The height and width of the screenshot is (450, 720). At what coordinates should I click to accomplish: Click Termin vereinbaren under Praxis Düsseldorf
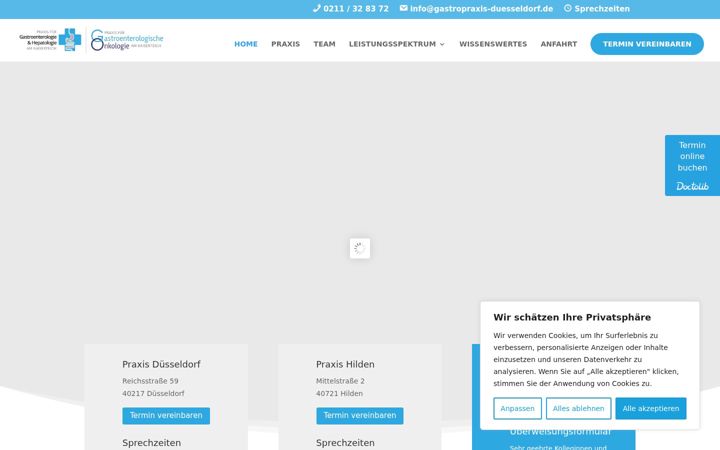click(166, 416)
